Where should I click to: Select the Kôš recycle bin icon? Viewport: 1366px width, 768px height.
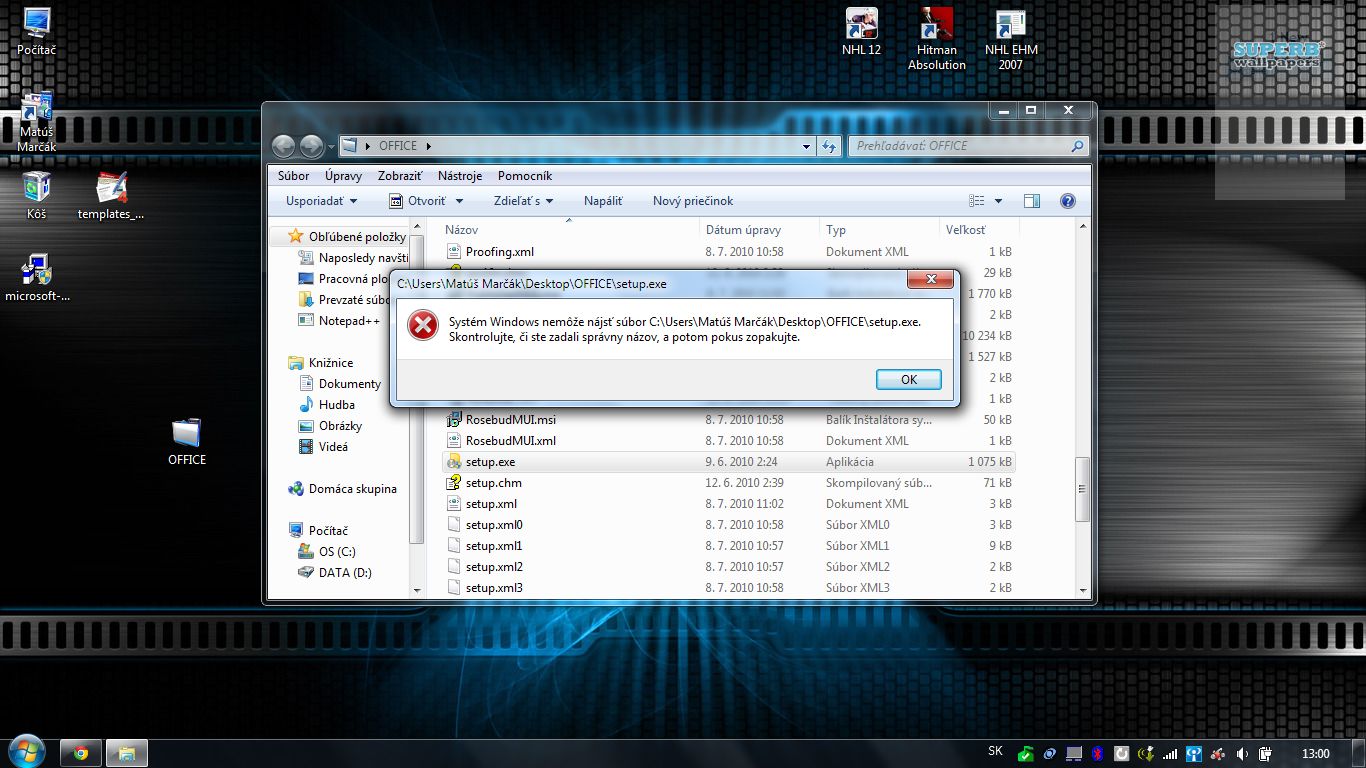(x=37, y=195)
